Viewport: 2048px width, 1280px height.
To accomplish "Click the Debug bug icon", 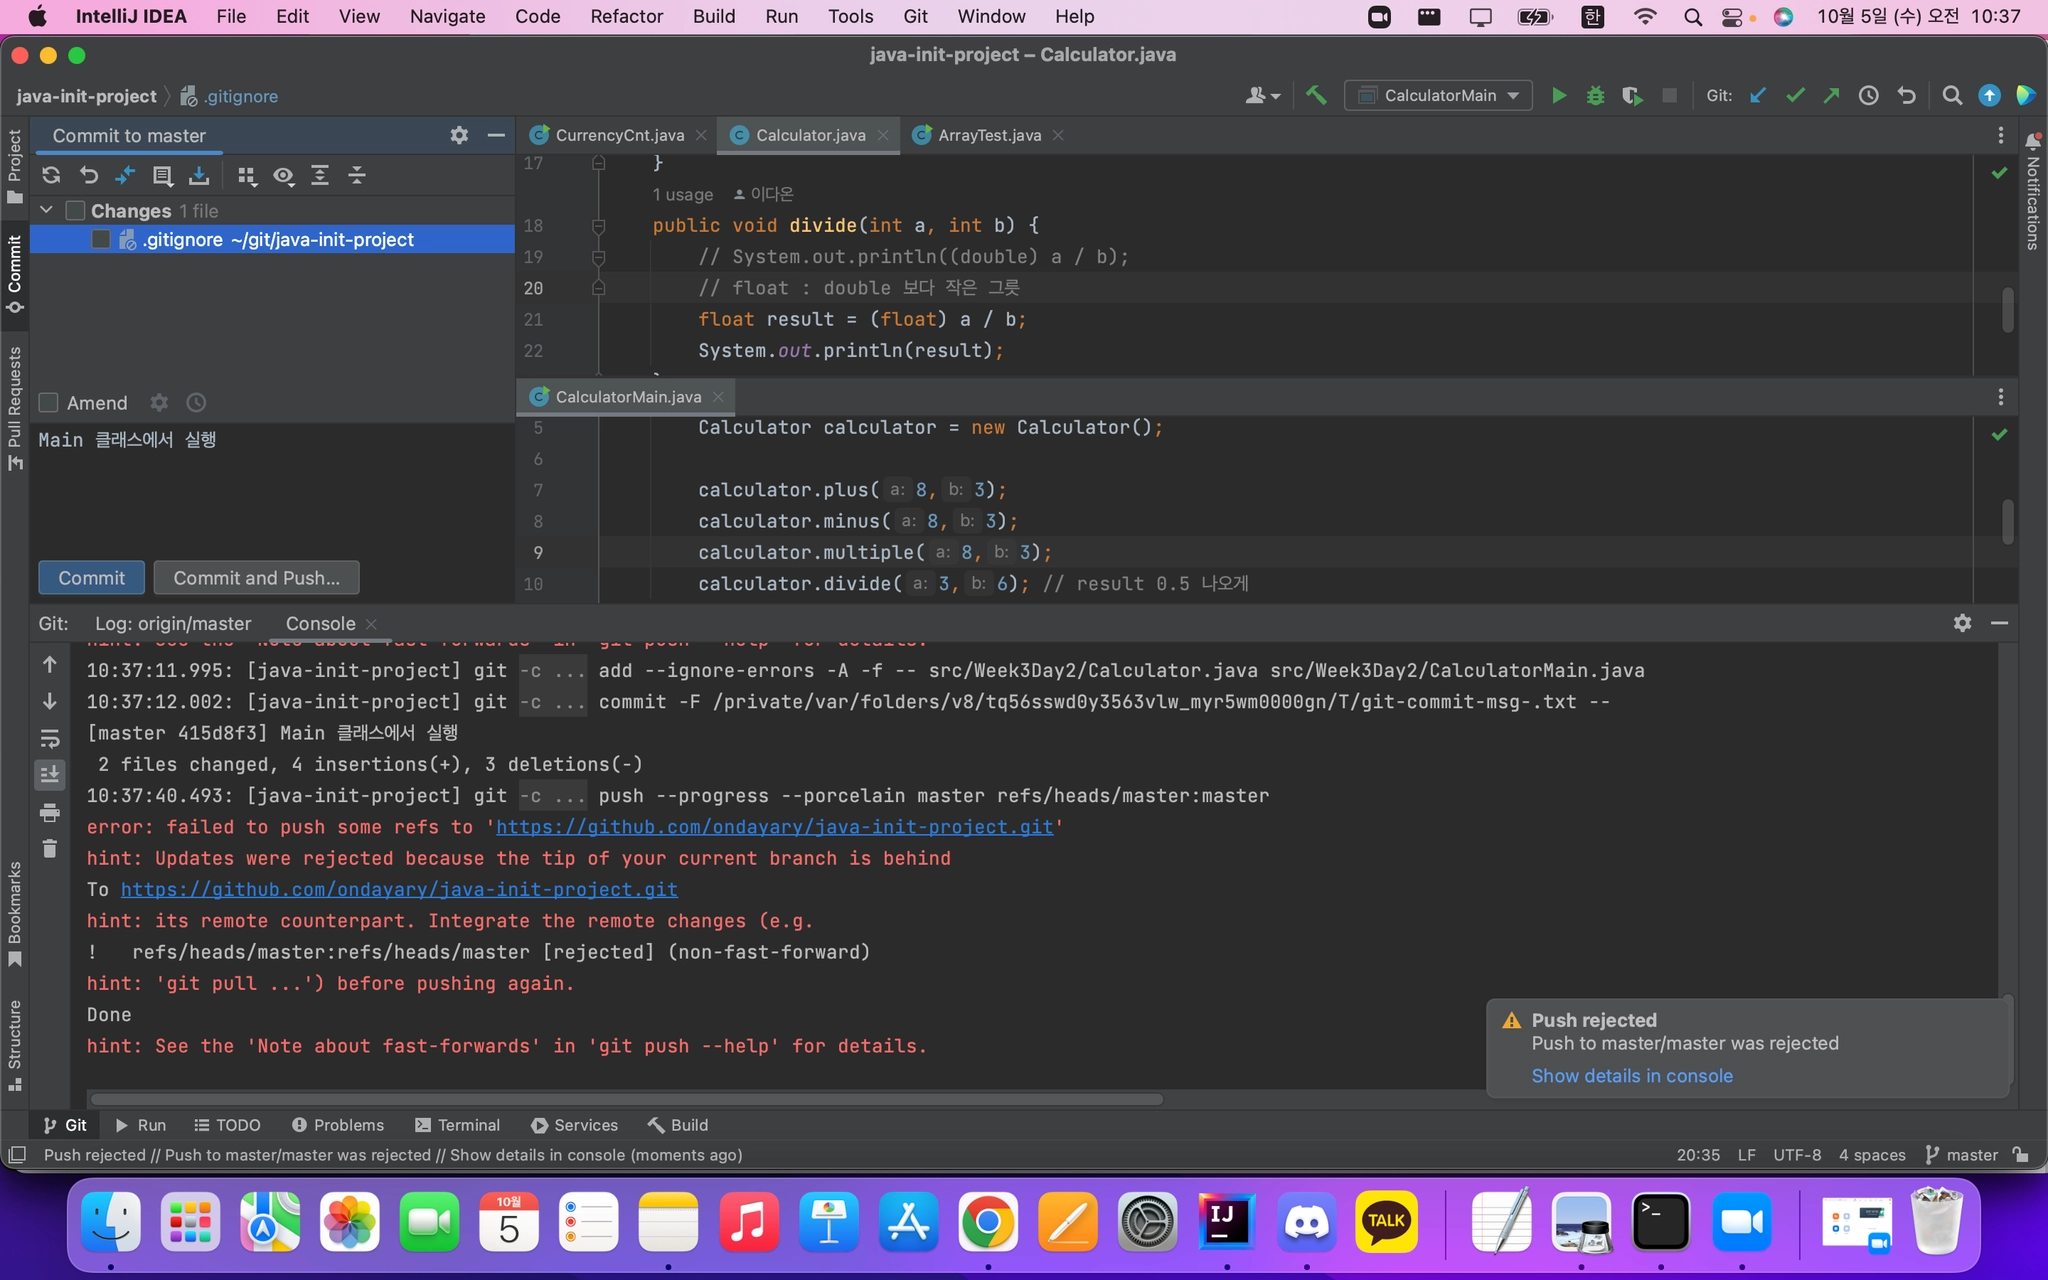I will coord(1595,96).
